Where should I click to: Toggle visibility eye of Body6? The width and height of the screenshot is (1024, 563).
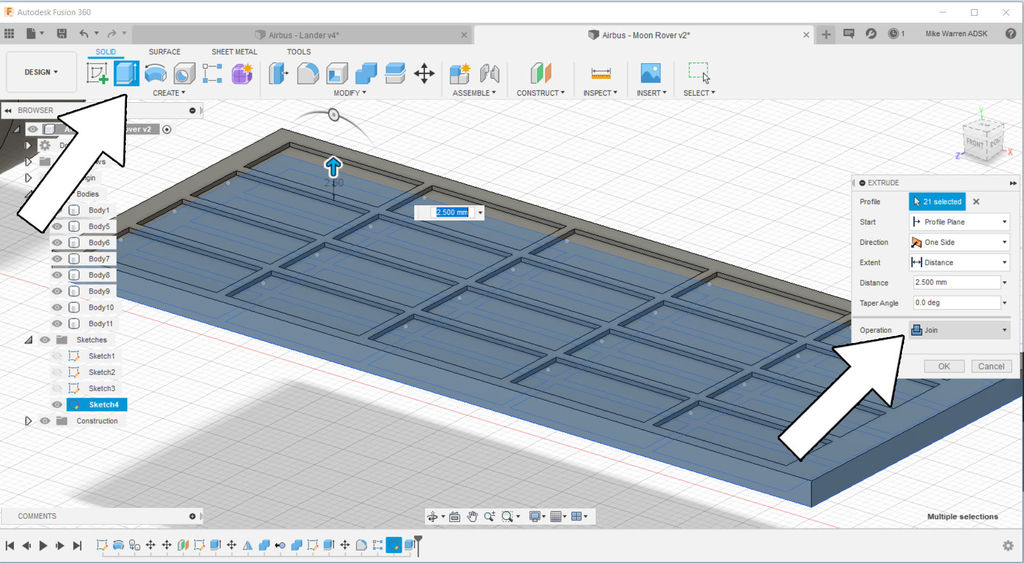(x=57, y=243)
